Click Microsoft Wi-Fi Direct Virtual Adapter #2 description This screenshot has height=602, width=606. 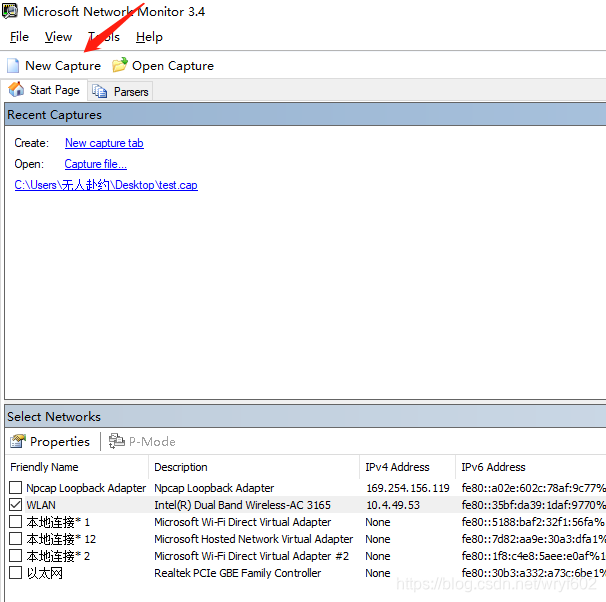(252, 556)
